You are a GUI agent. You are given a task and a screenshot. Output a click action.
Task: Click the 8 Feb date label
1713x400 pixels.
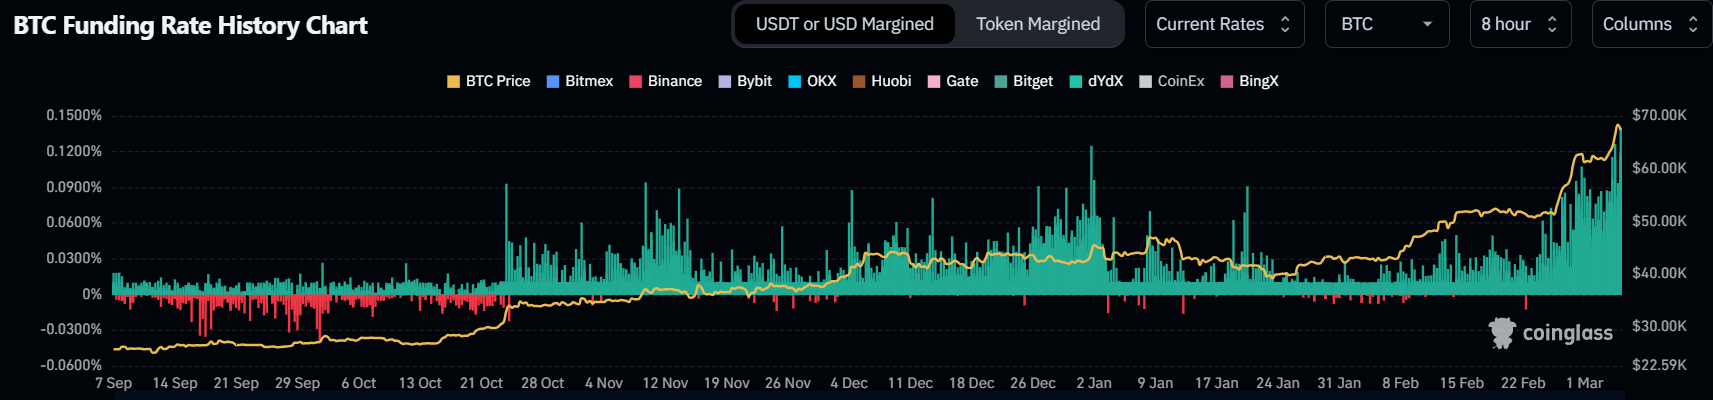(1400, 383)
